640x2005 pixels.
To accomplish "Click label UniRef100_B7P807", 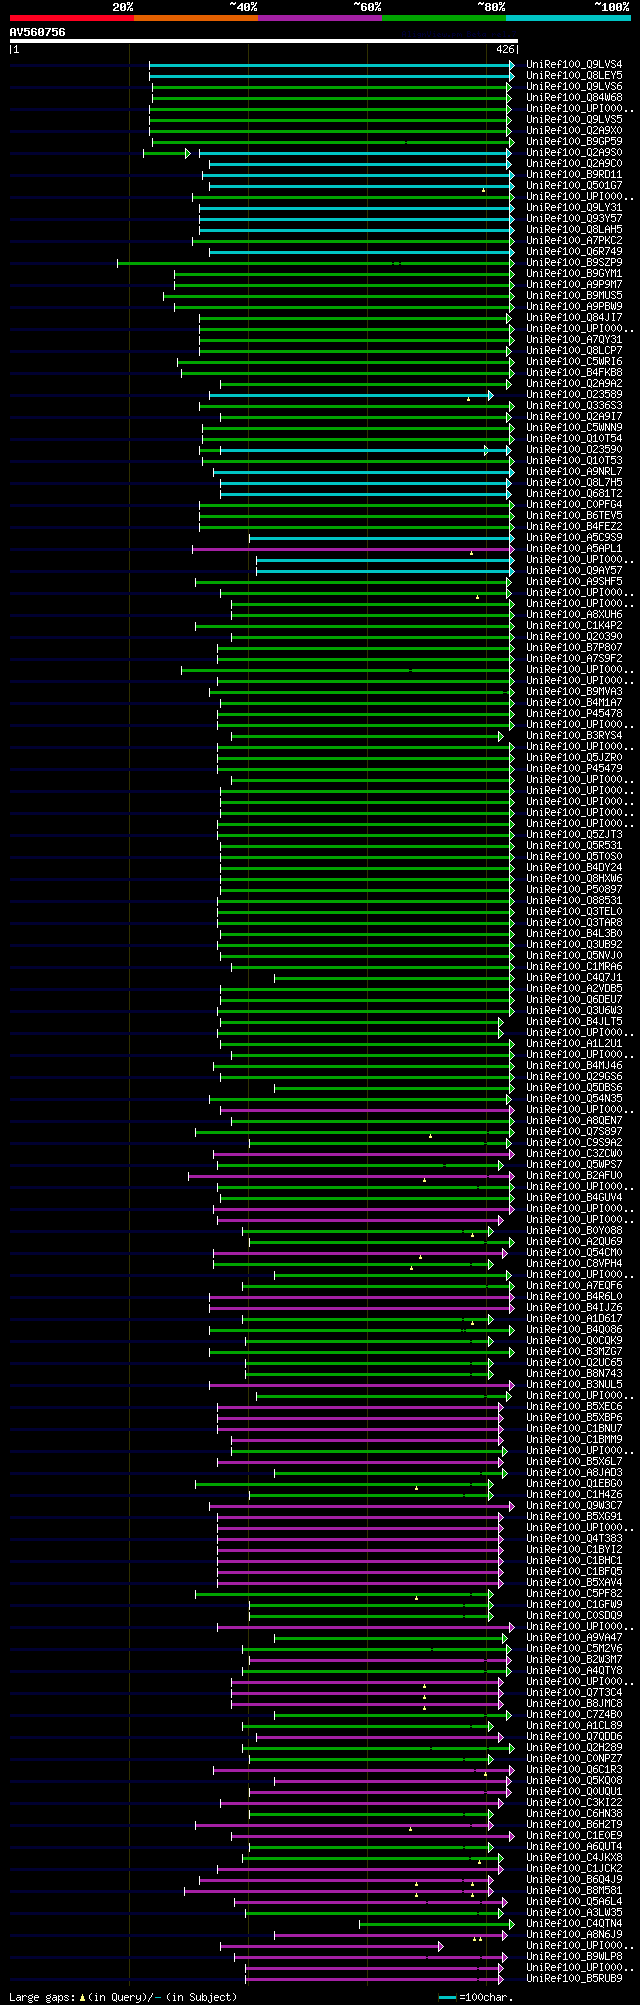I will point(574,648).
